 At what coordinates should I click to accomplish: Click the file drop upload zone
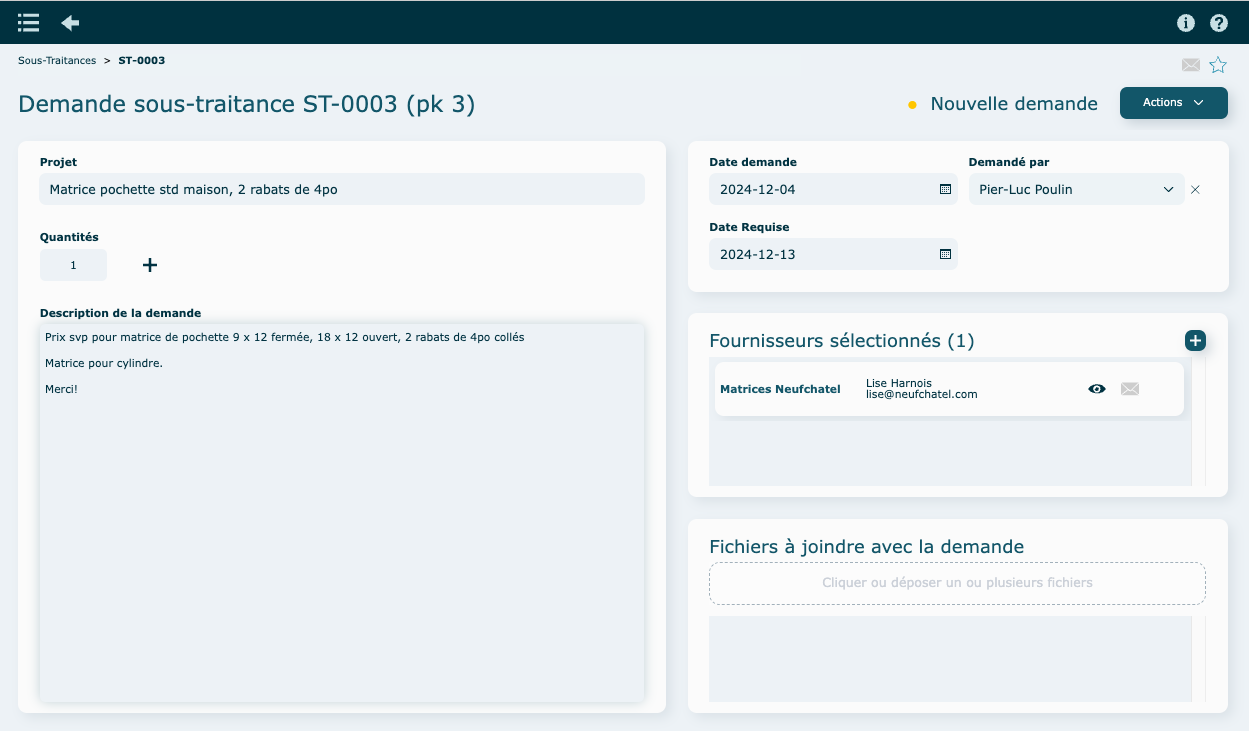957,583
